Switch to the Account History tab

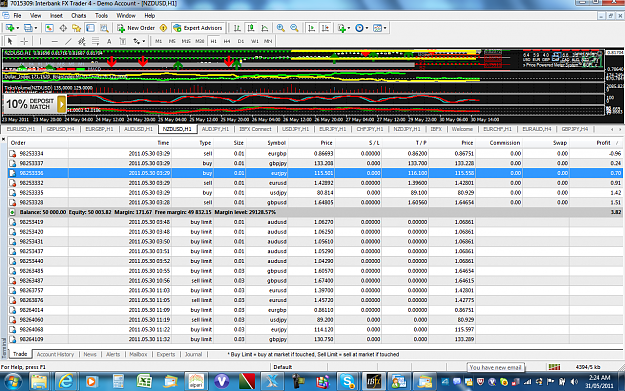(55, 354)
